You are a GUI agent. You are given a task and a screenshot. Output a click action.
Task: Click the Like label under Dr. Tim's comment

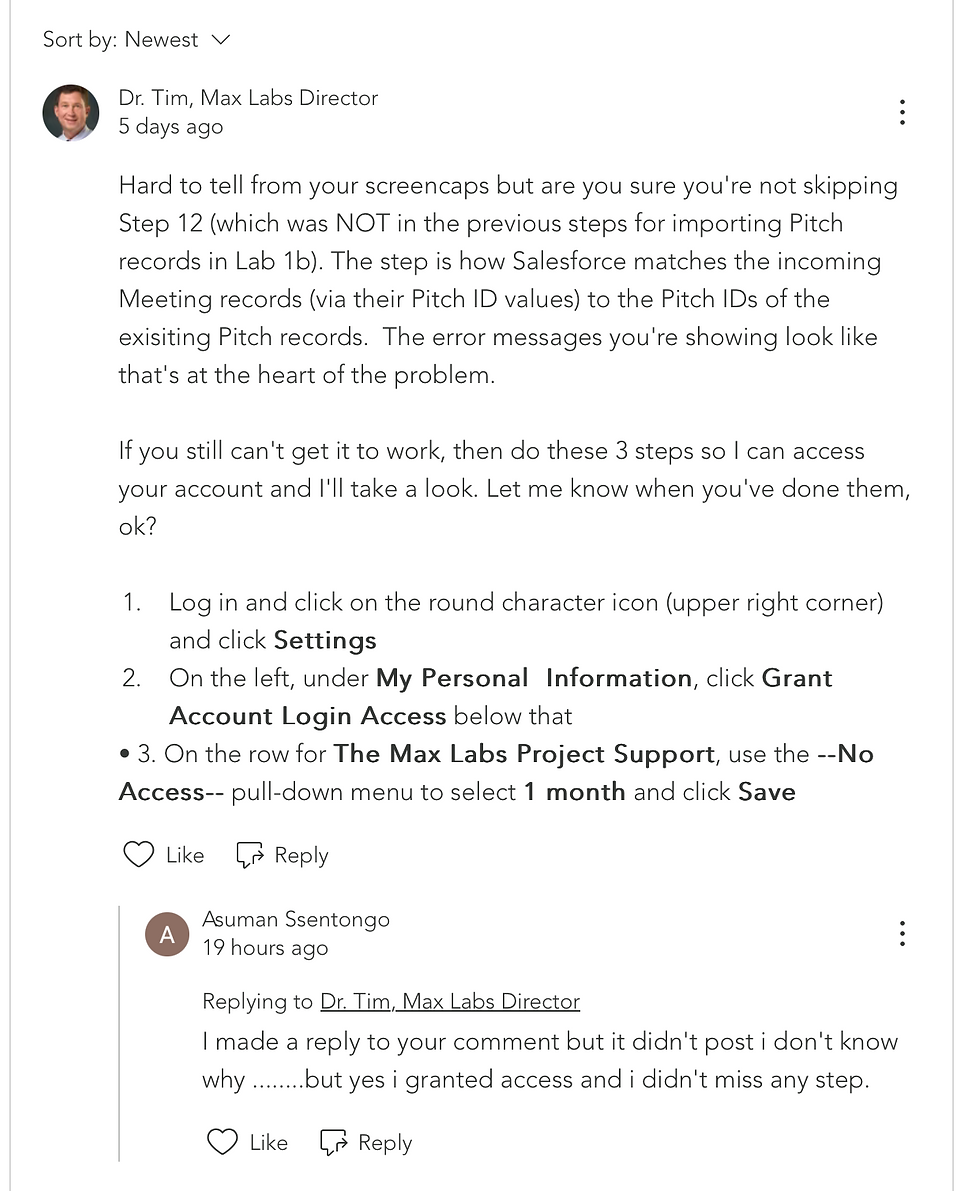click(185, 855)
